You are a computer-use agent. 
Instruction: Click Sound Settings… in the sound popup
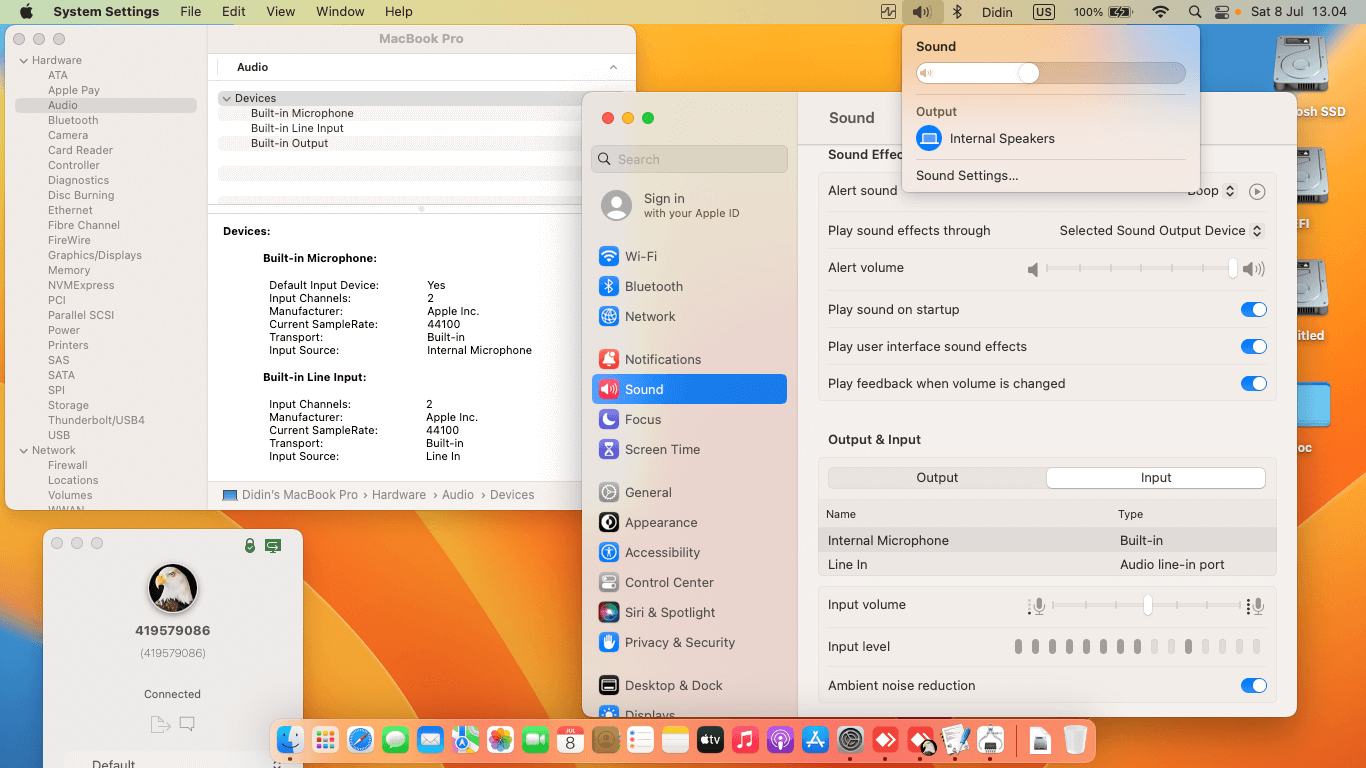(967, 176)
